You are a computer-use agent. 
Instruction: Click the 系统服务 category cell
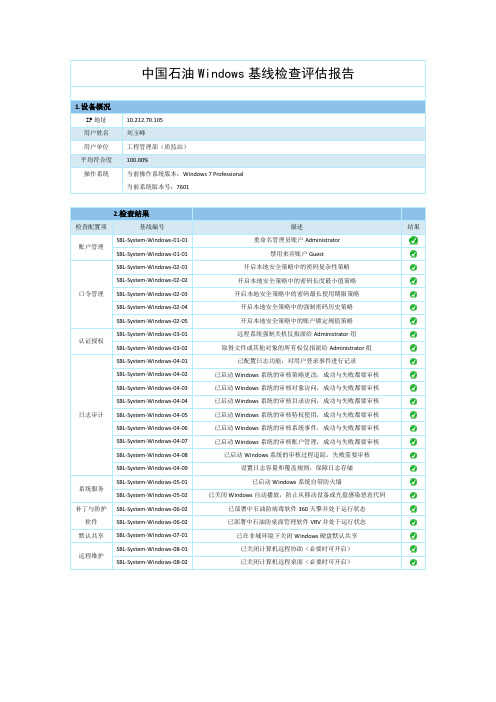tap(91, 489)
